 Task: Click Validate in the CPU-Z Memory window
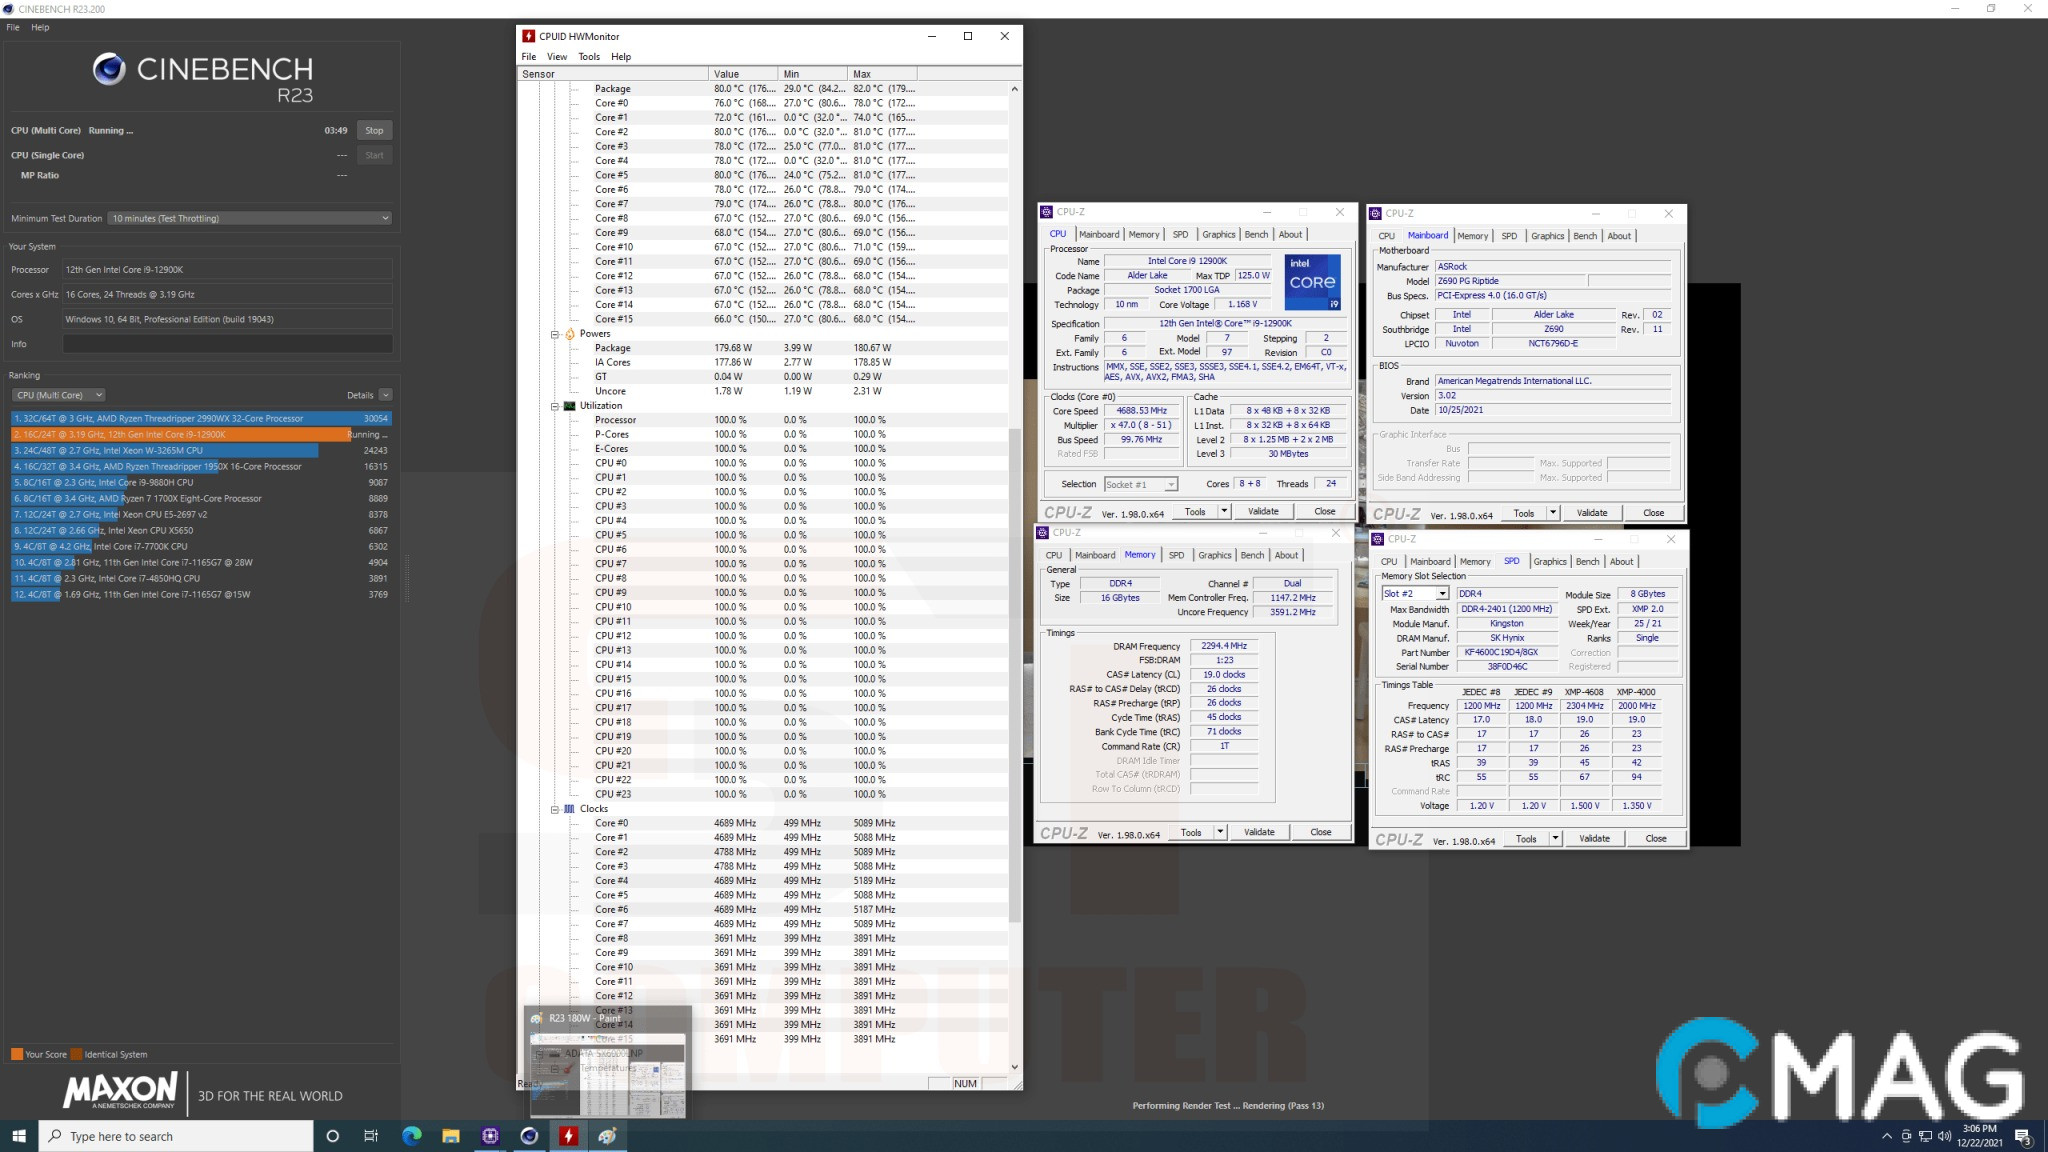pyautogui.click(x=1258, y=832)
